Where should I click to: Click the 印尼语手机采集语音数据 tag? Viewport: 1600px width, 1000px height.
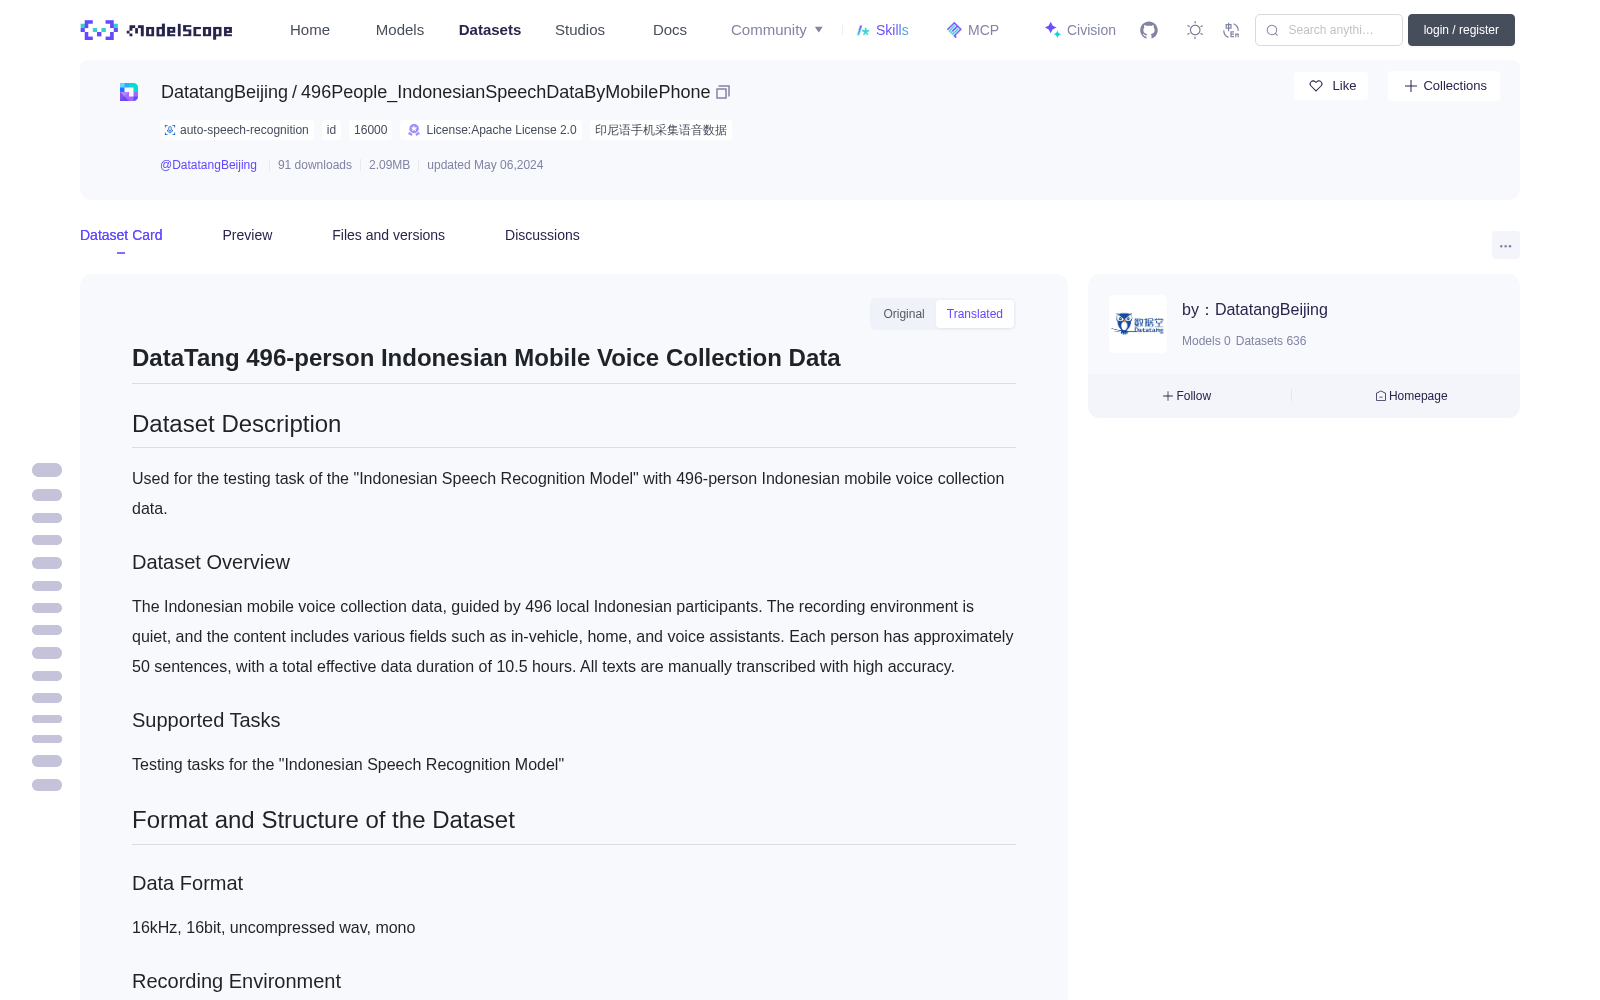(x=661, y=130)
